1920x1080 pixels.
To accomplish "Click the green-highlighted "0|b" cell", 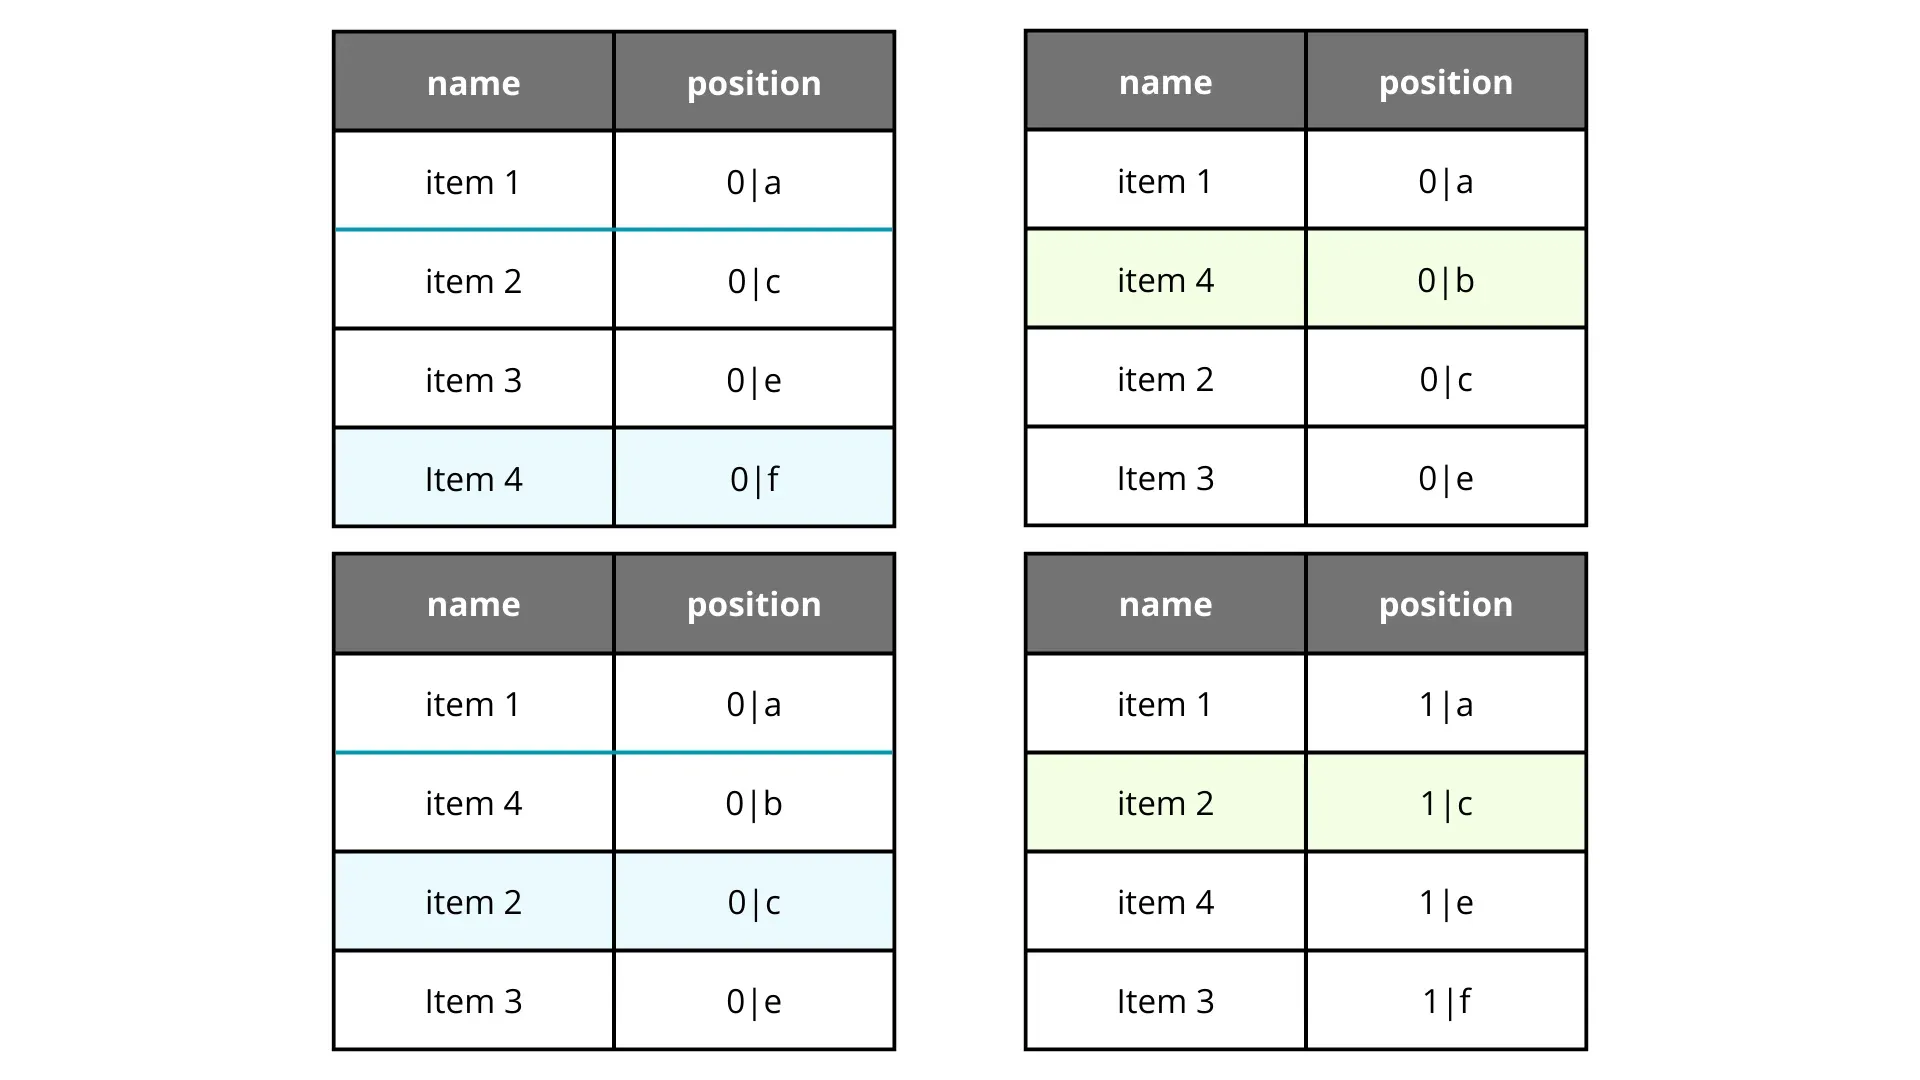I will (x=1445, y=280).
